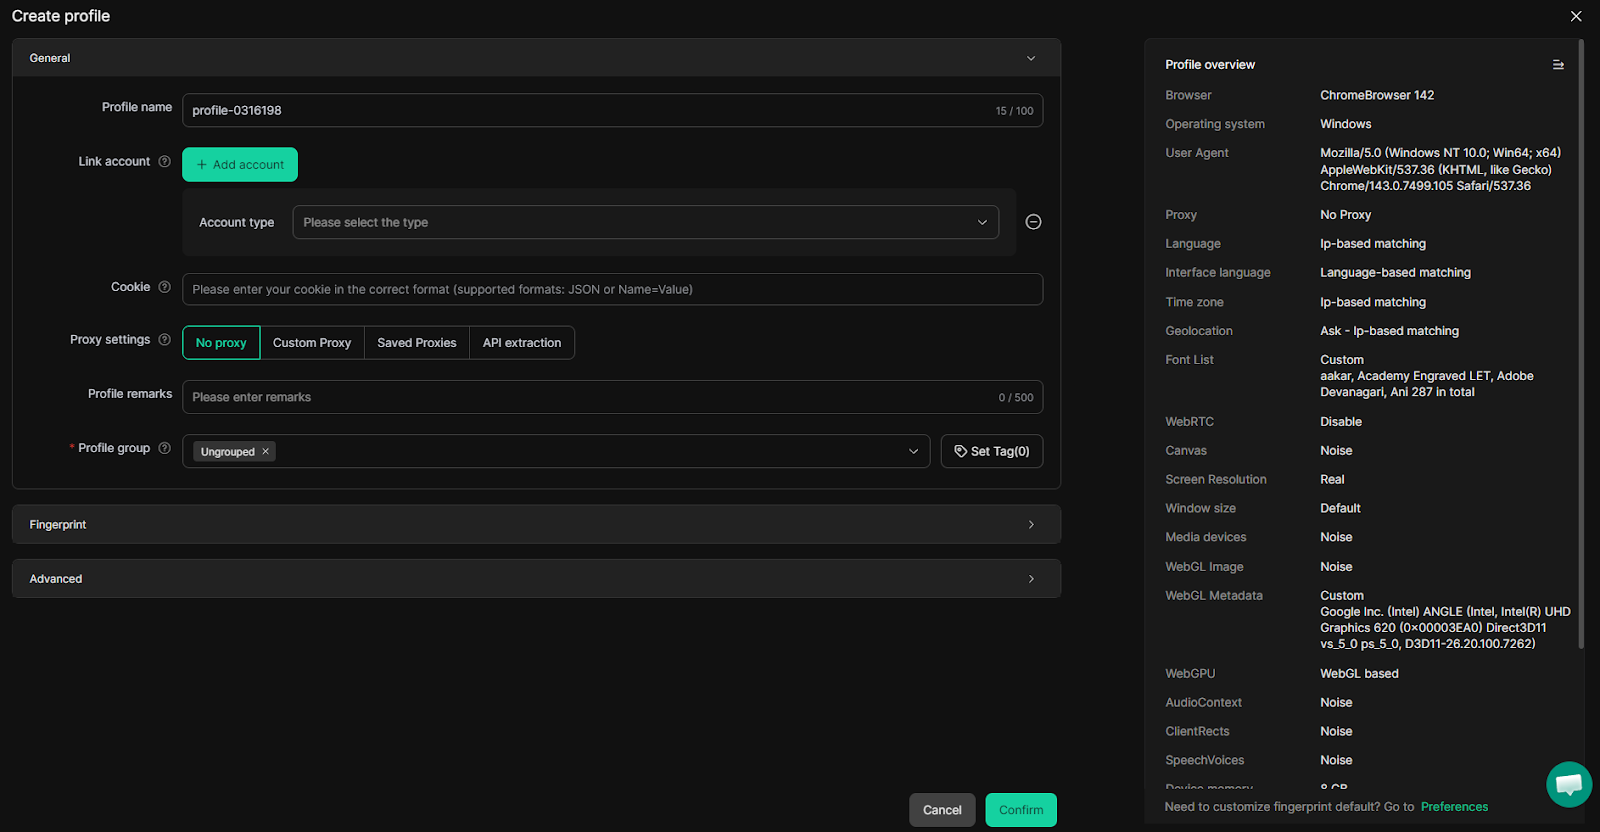Collapse the General section

pos(1030,58)
